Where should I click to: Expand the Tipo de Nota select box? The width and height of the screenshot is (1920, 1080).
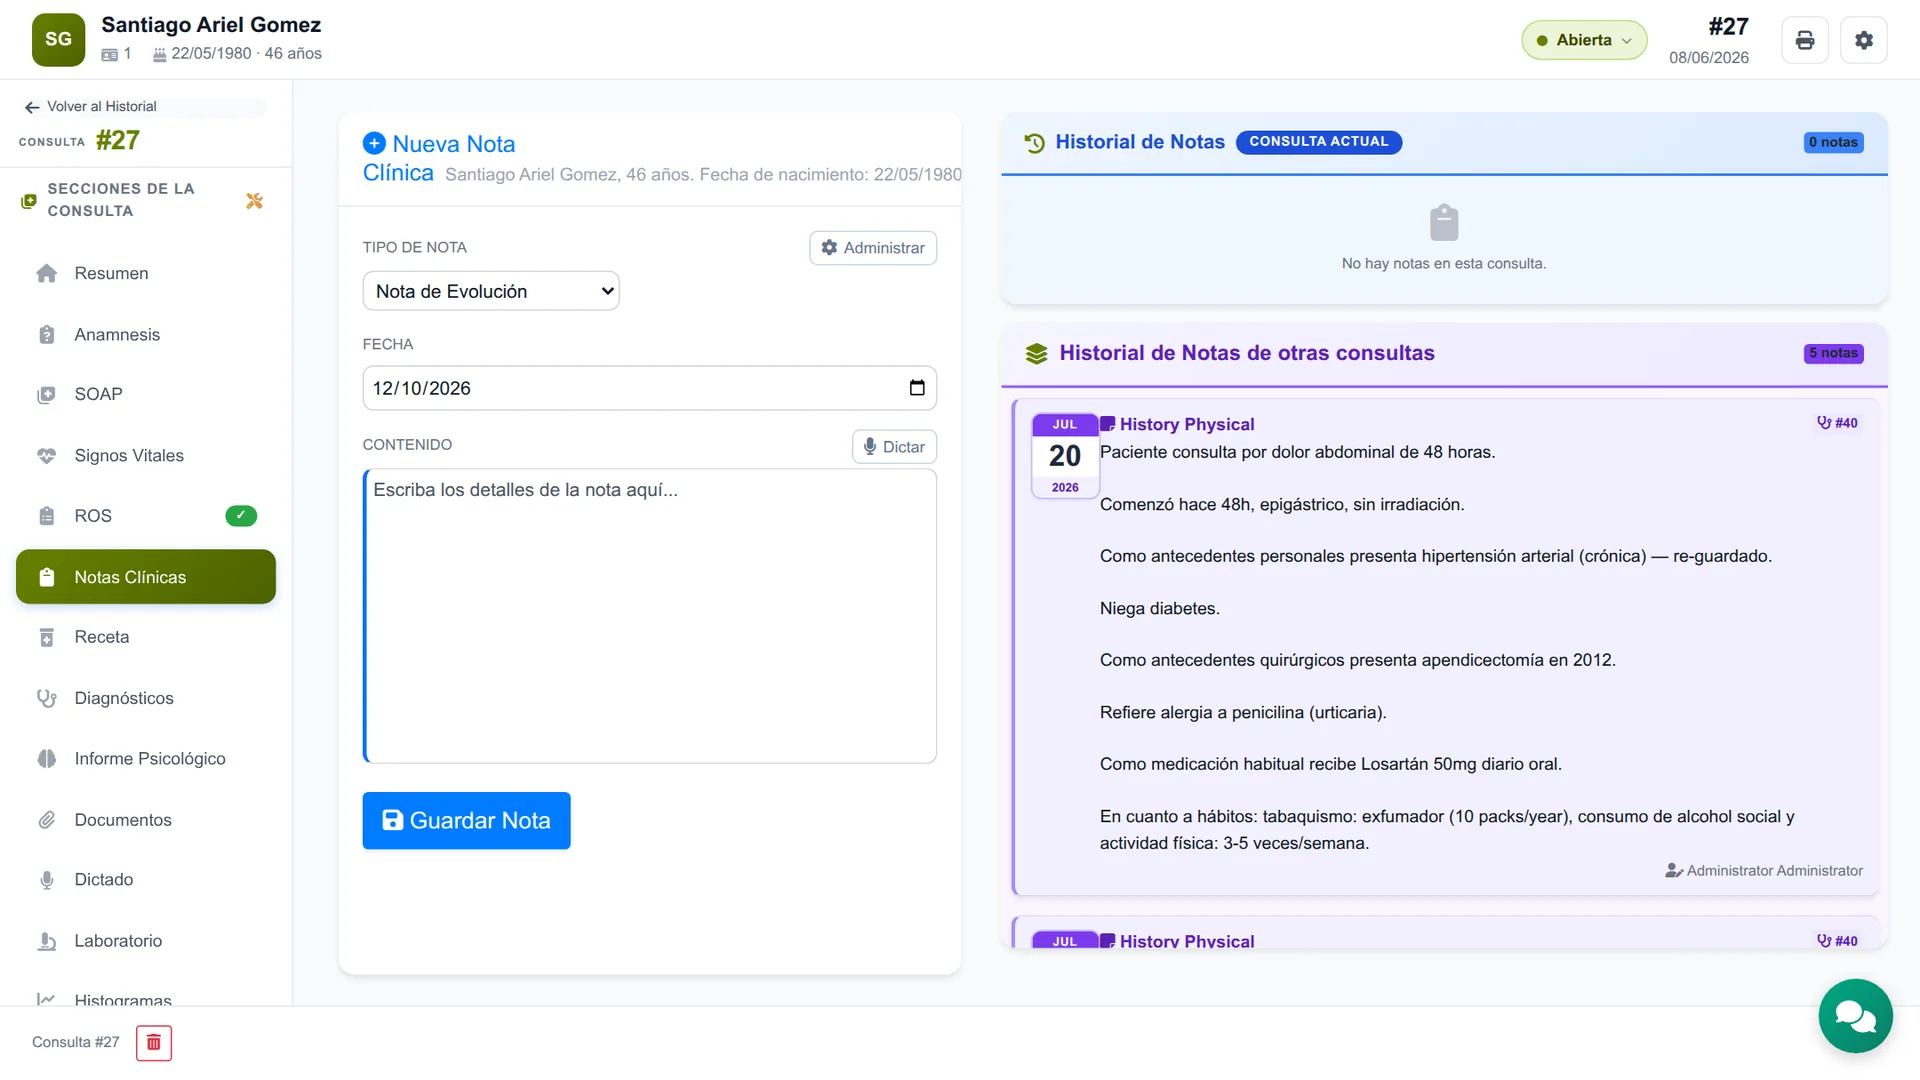tap(491, 291)
